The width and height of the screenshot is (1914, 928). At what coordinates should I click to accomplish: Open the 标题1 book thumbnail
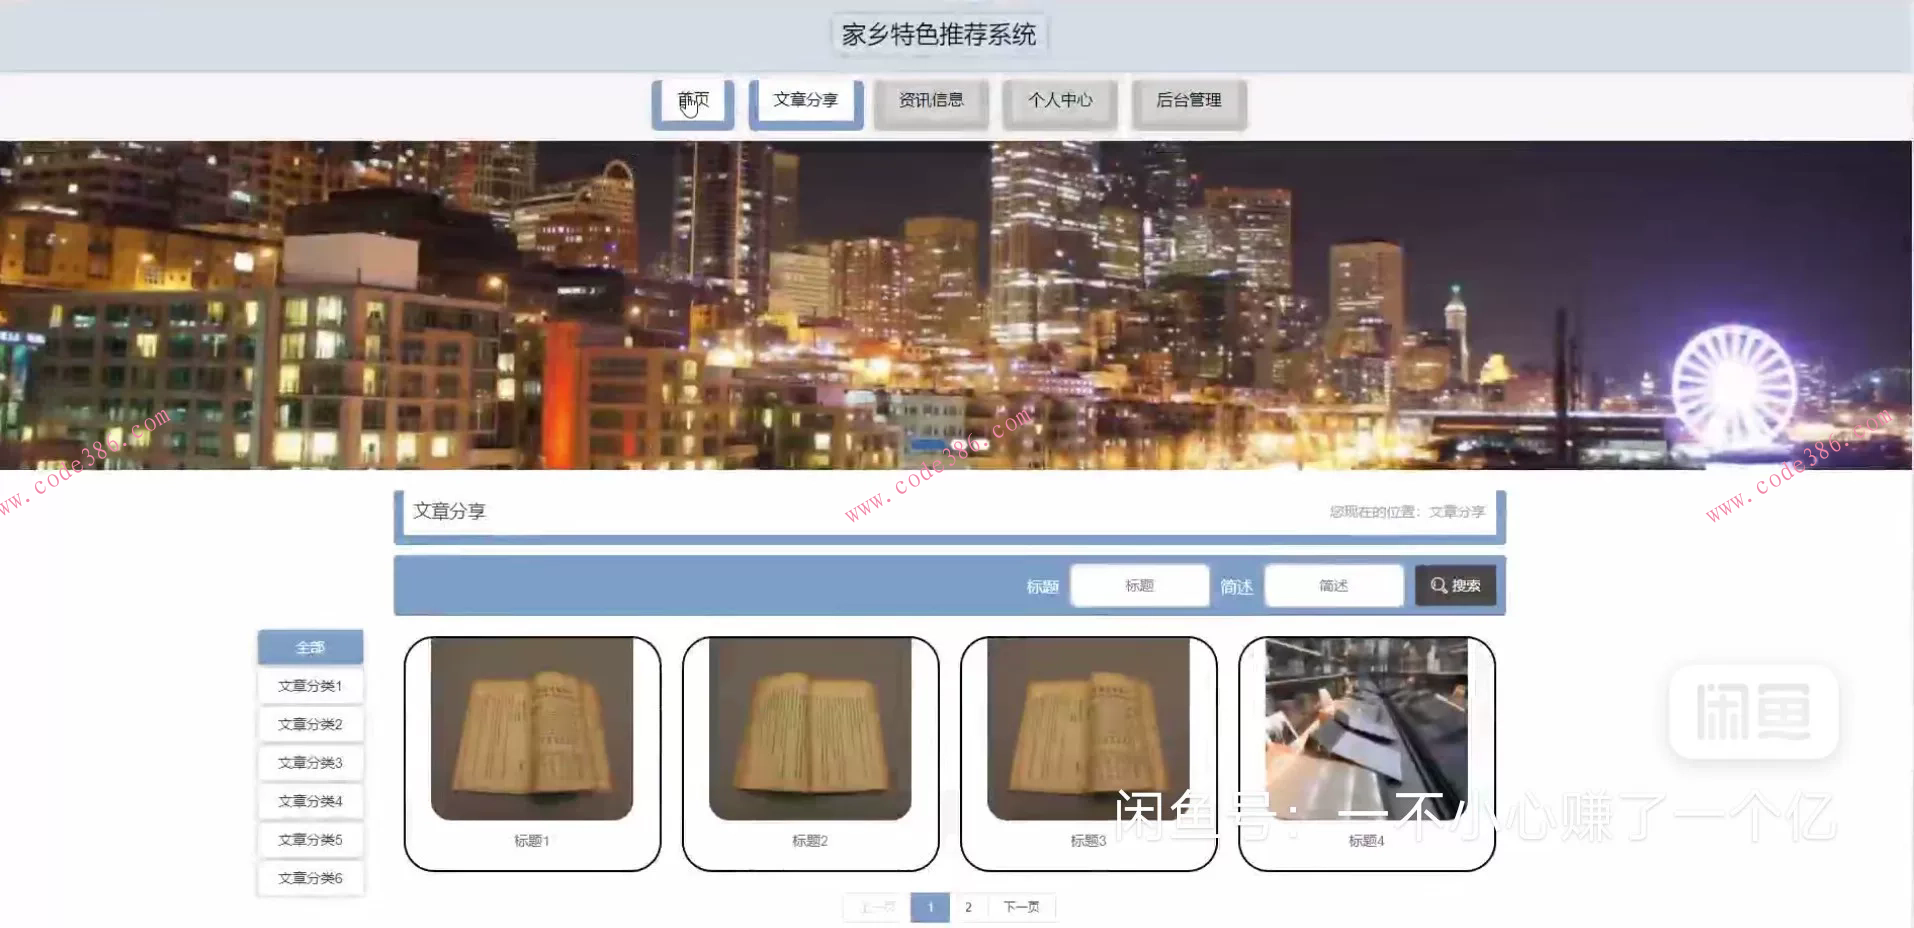pos(532,729)
